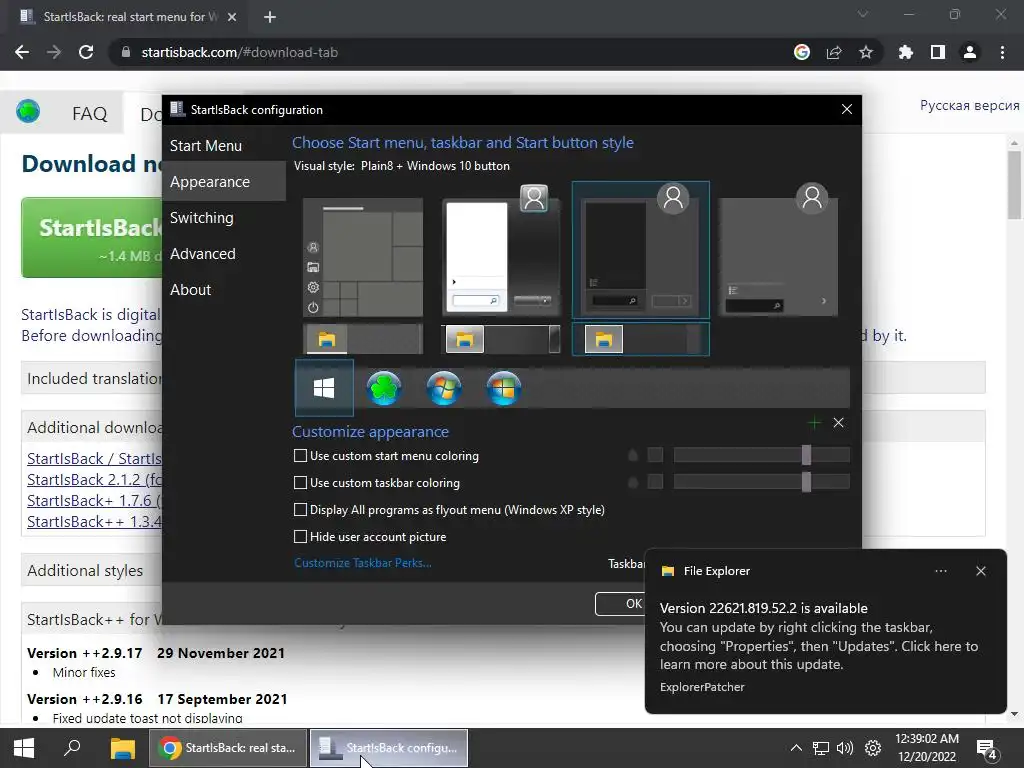This screenshot has width=1024, height=768.
Task: Toggle Chrome side panel
Action: [938, 52]
